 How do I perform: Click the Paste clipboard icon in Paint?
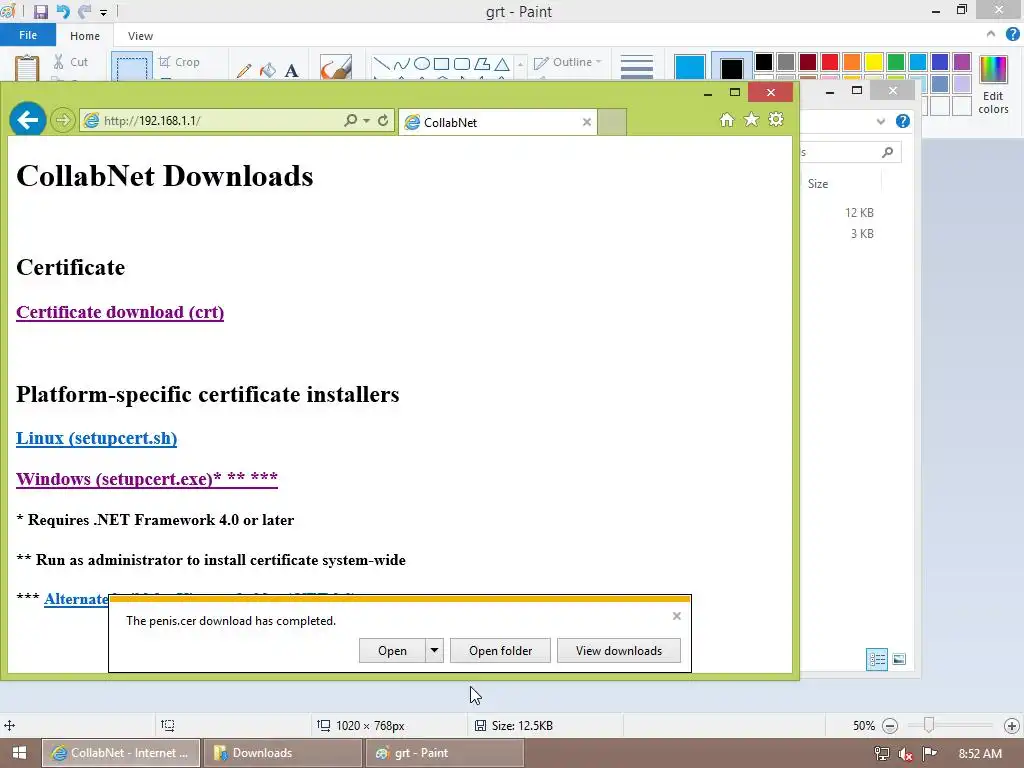tap(27, 68)
